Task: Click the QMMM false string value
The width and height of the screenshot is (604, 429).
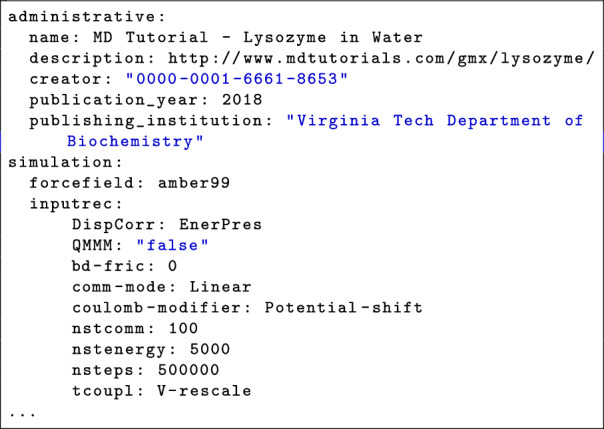Action: [173, 245]
